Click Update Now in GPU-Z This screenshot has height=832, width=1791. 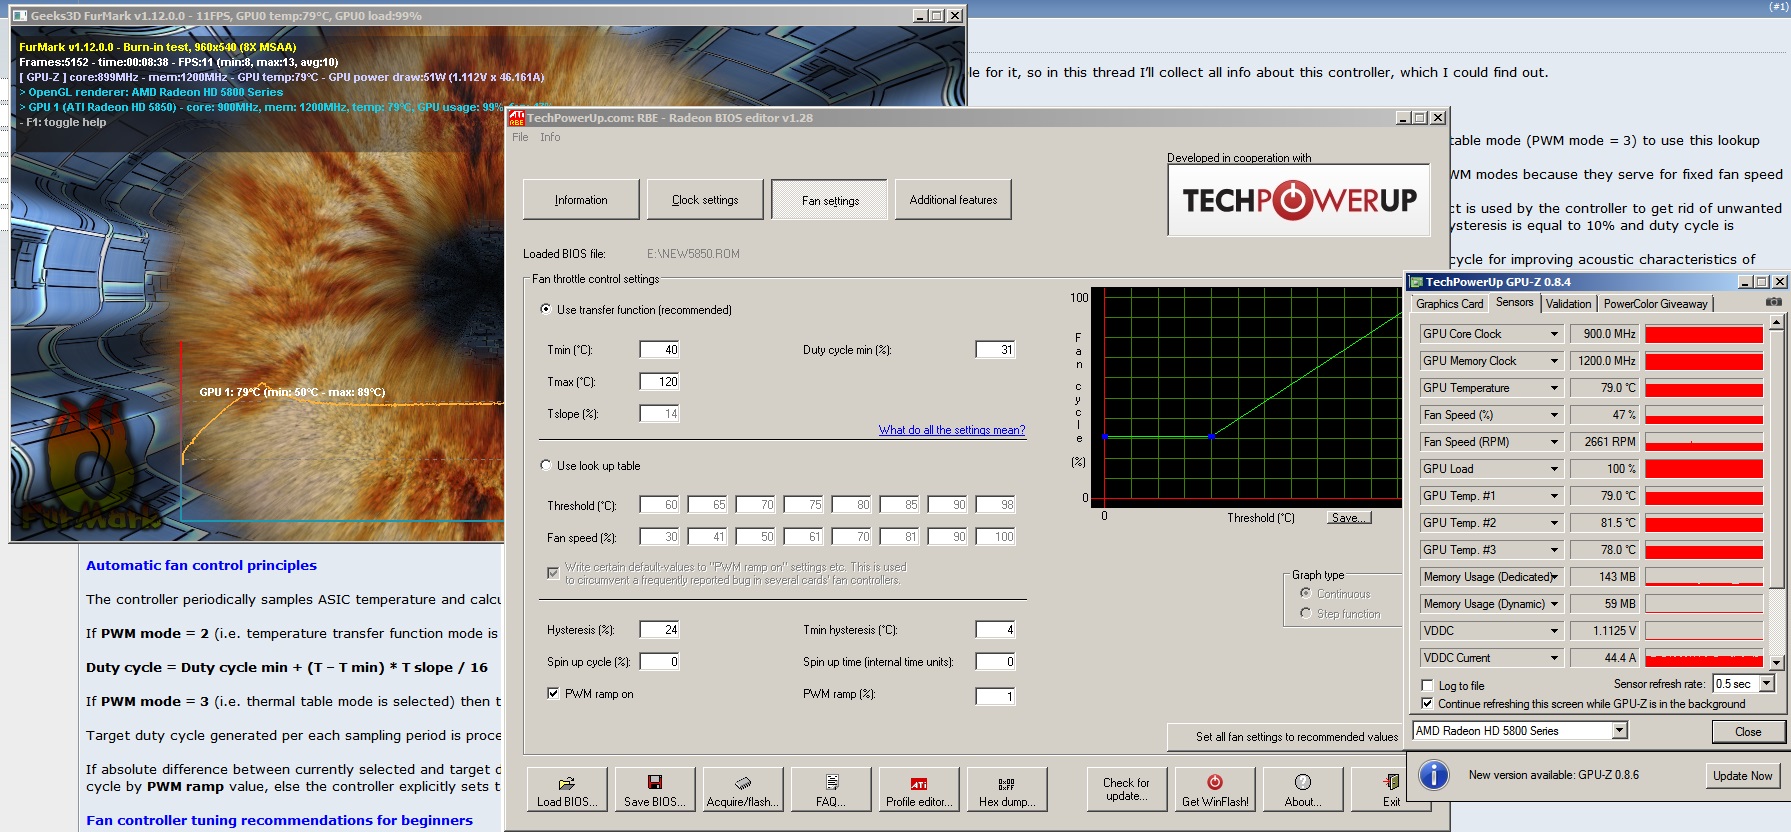(1742, 776)
